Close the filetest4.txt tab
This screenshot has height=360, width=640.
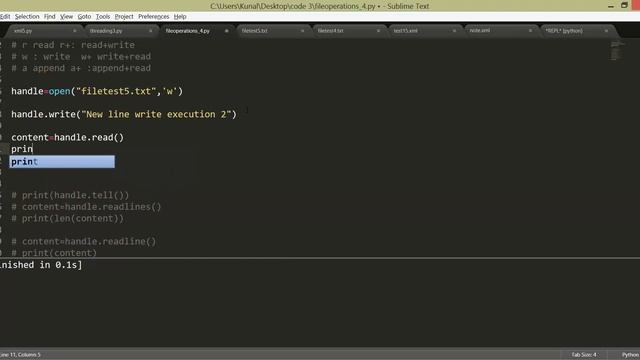pyautogui.click(x=378, y=31)
